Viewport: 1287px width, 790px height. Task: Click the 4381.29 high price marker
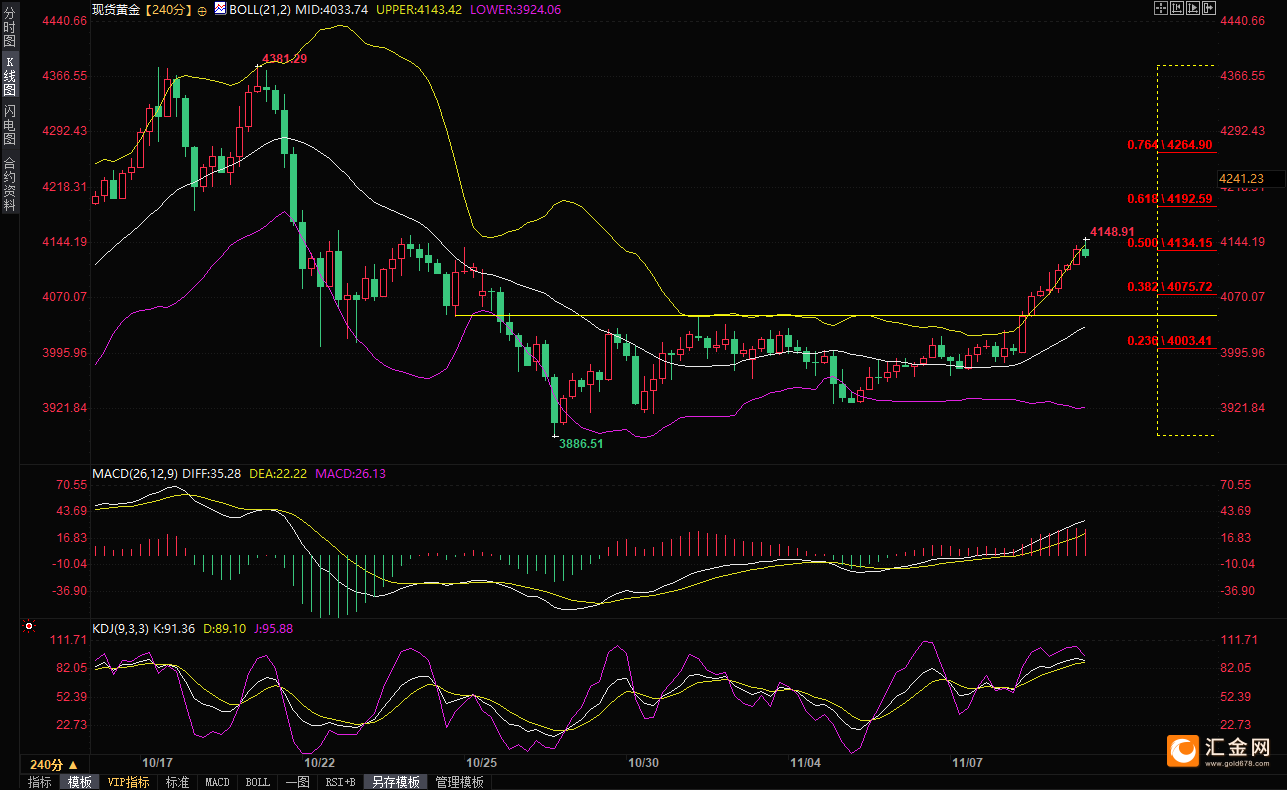pos(284,59)
